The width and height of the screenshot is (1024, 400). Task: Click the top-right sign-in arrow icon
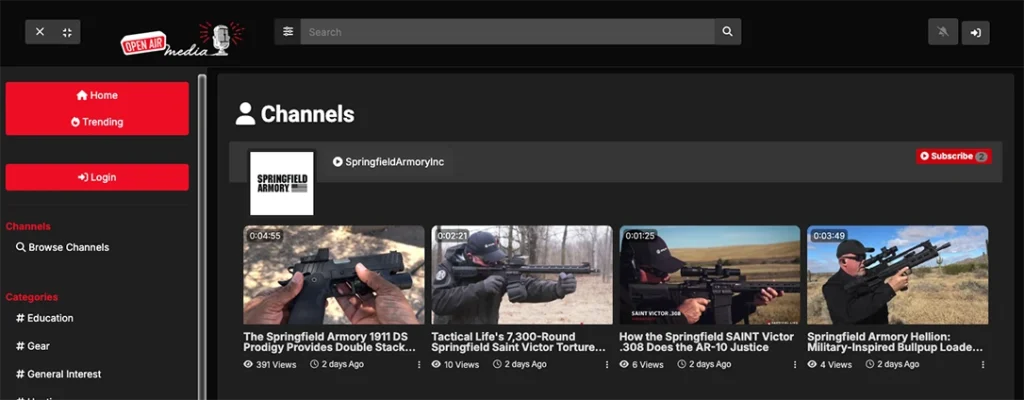coord(975,32)
